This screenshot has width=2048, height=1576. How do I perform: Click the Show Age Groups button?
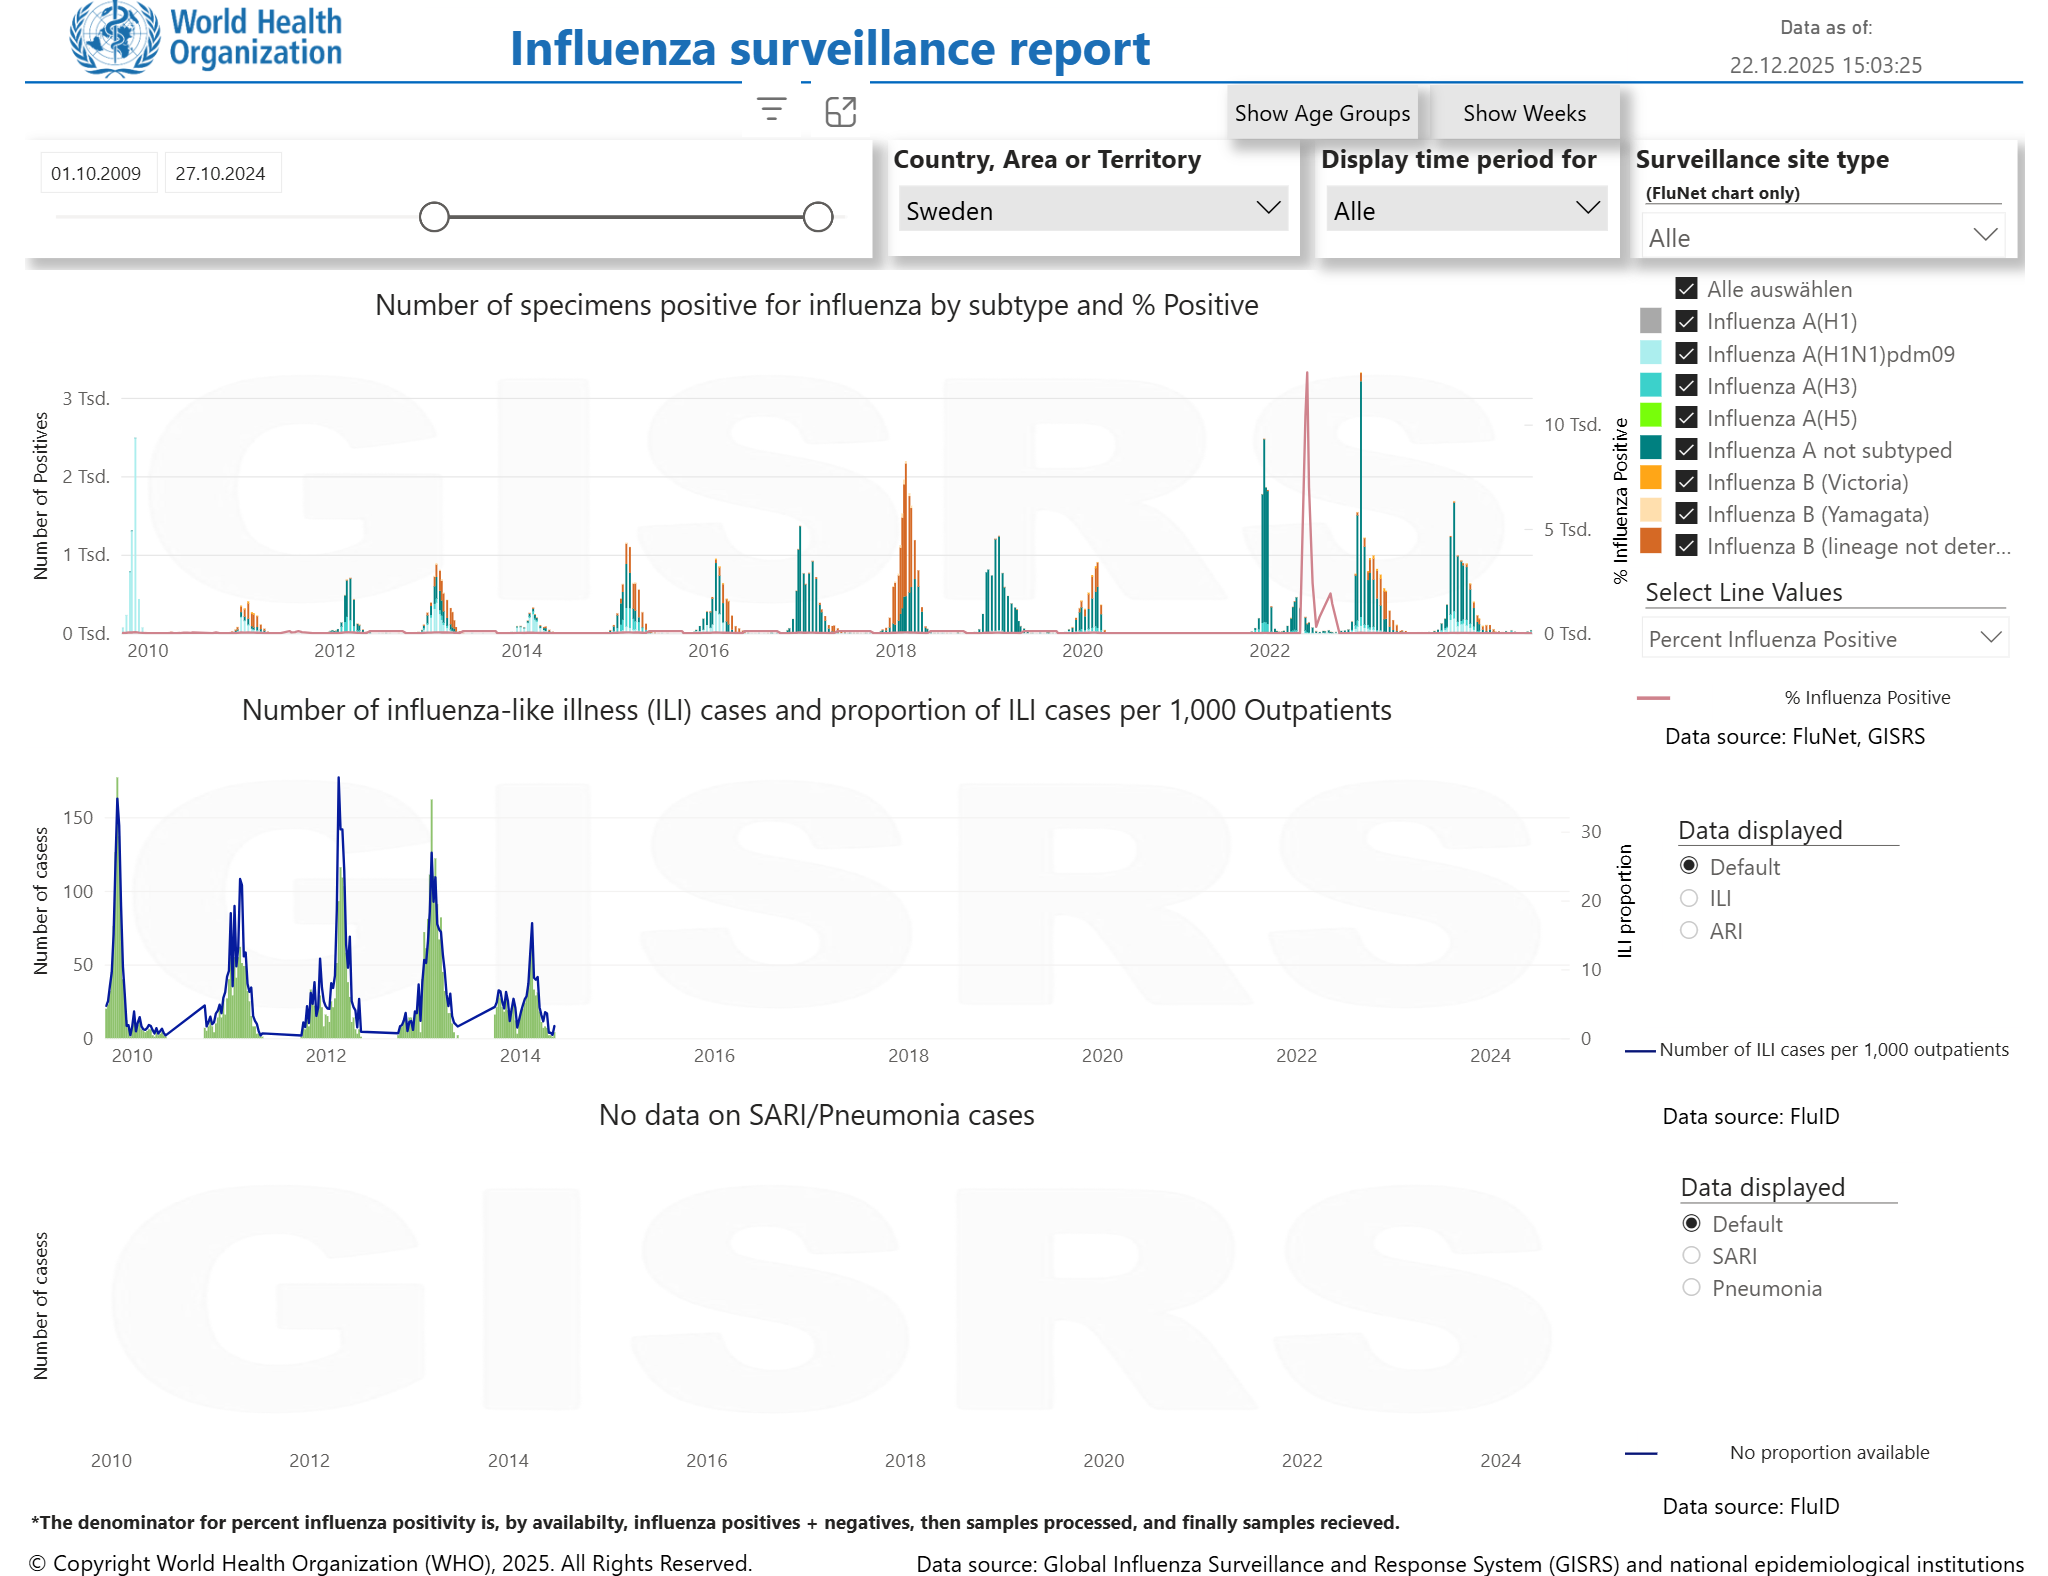(1322, 113)
